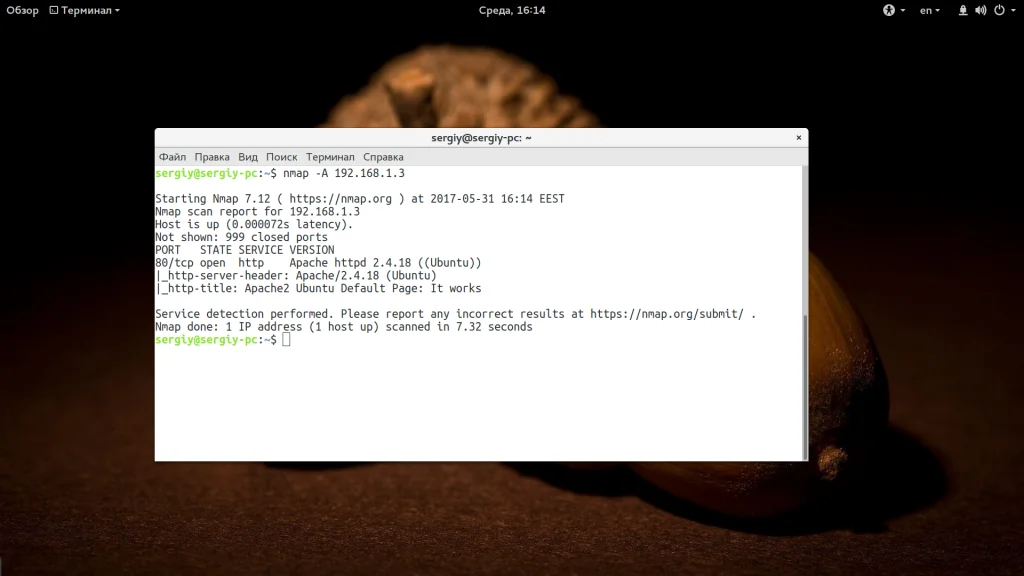The width and height of the screenshot is (1024, 576).
Task: Open the accessibility menu icon
Action: point(889,10)
